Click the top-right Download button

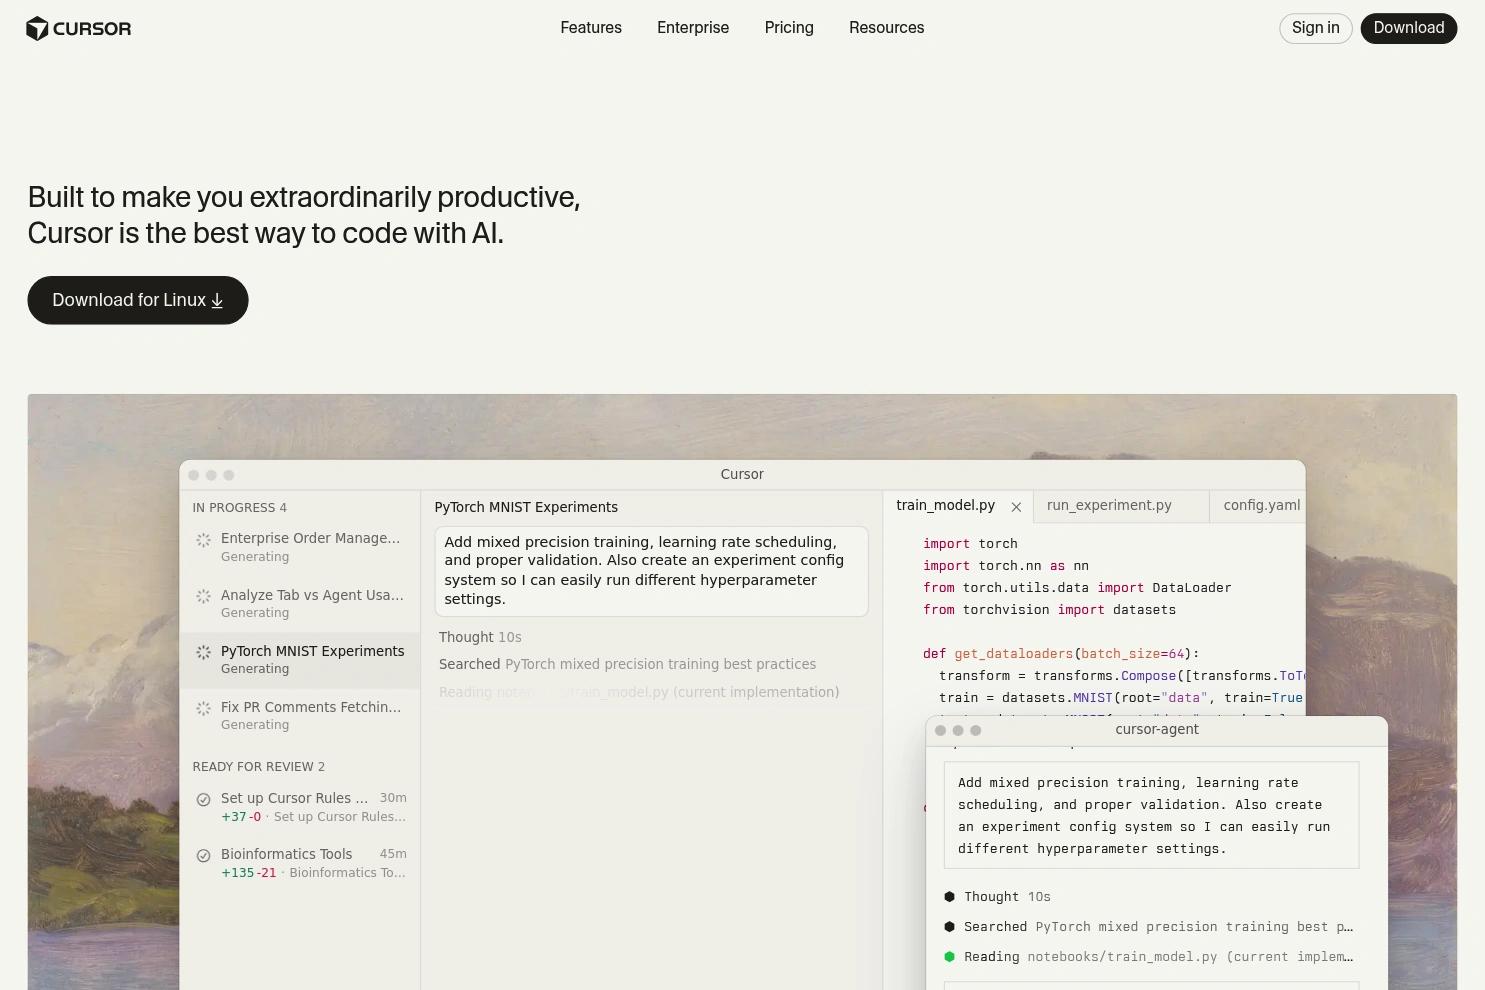coord(1408,28)
